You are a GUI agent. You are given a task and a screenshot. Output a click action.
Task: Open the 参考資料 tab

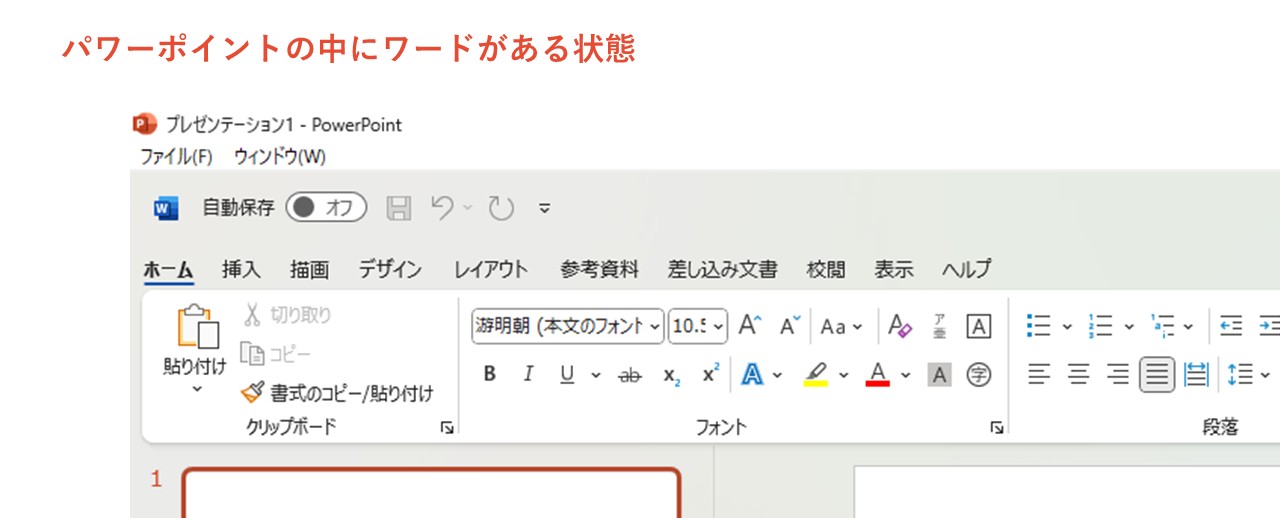[599, 269]
